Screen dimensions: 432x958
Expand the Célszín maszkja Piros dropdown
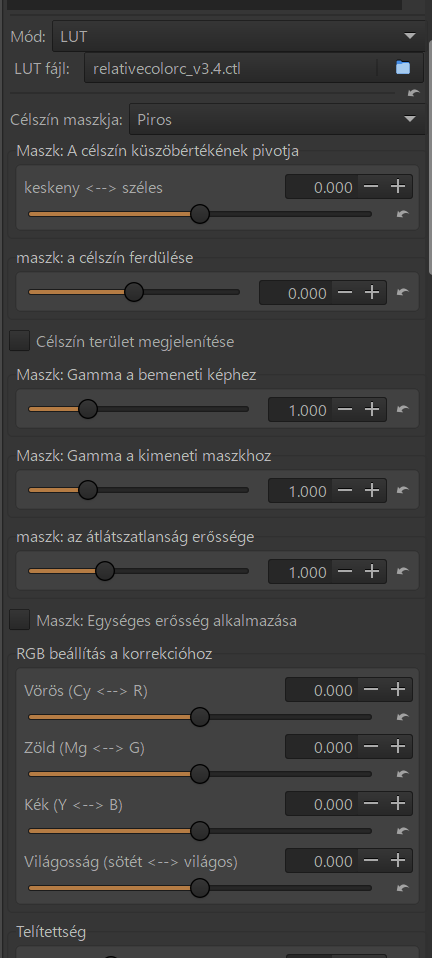point(277,119)
